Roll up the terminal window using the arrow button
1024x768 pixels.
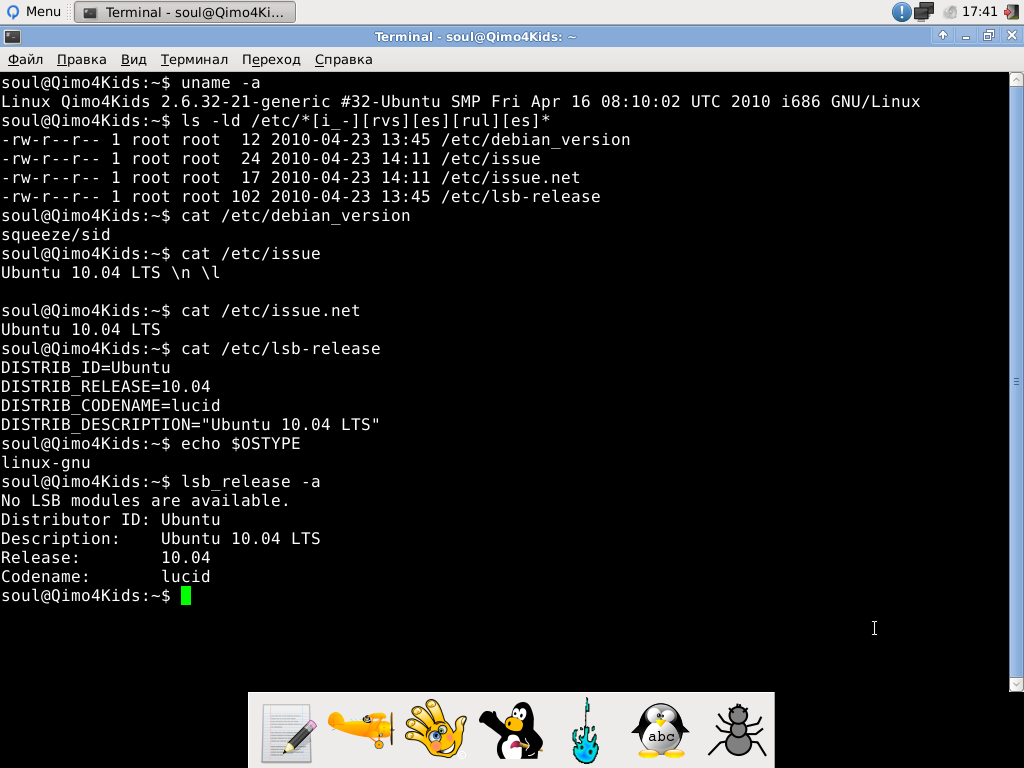tap(942, 36)
